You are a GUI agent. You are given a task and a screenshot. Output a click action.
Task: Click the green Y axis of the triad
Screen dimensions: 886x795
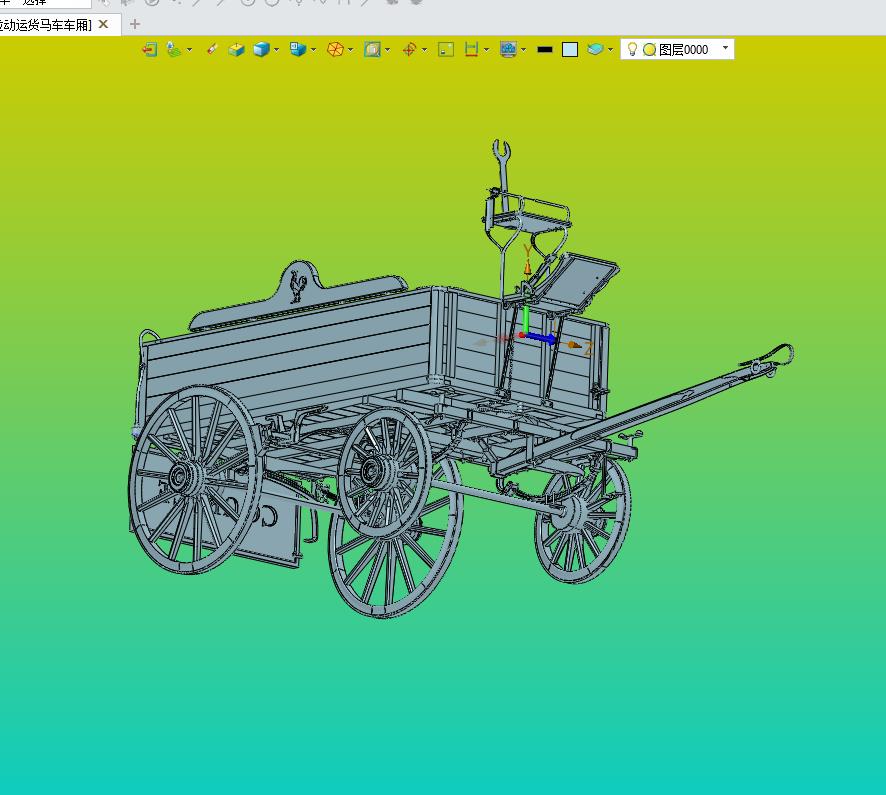526,319
